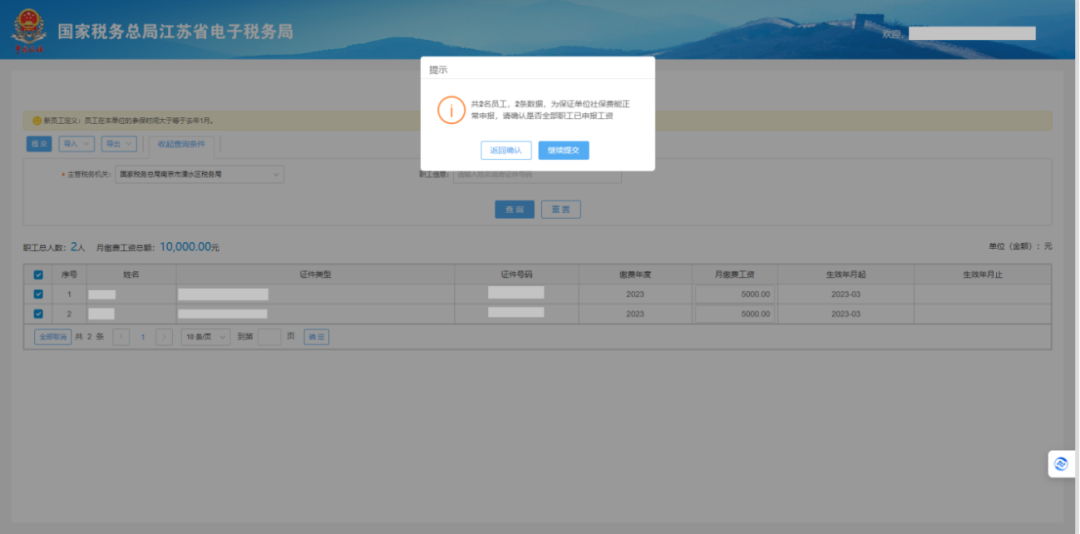Click the tax bureau emblem logo
The width and height of the screenshot is (1080, 534).
click(29, 30)
